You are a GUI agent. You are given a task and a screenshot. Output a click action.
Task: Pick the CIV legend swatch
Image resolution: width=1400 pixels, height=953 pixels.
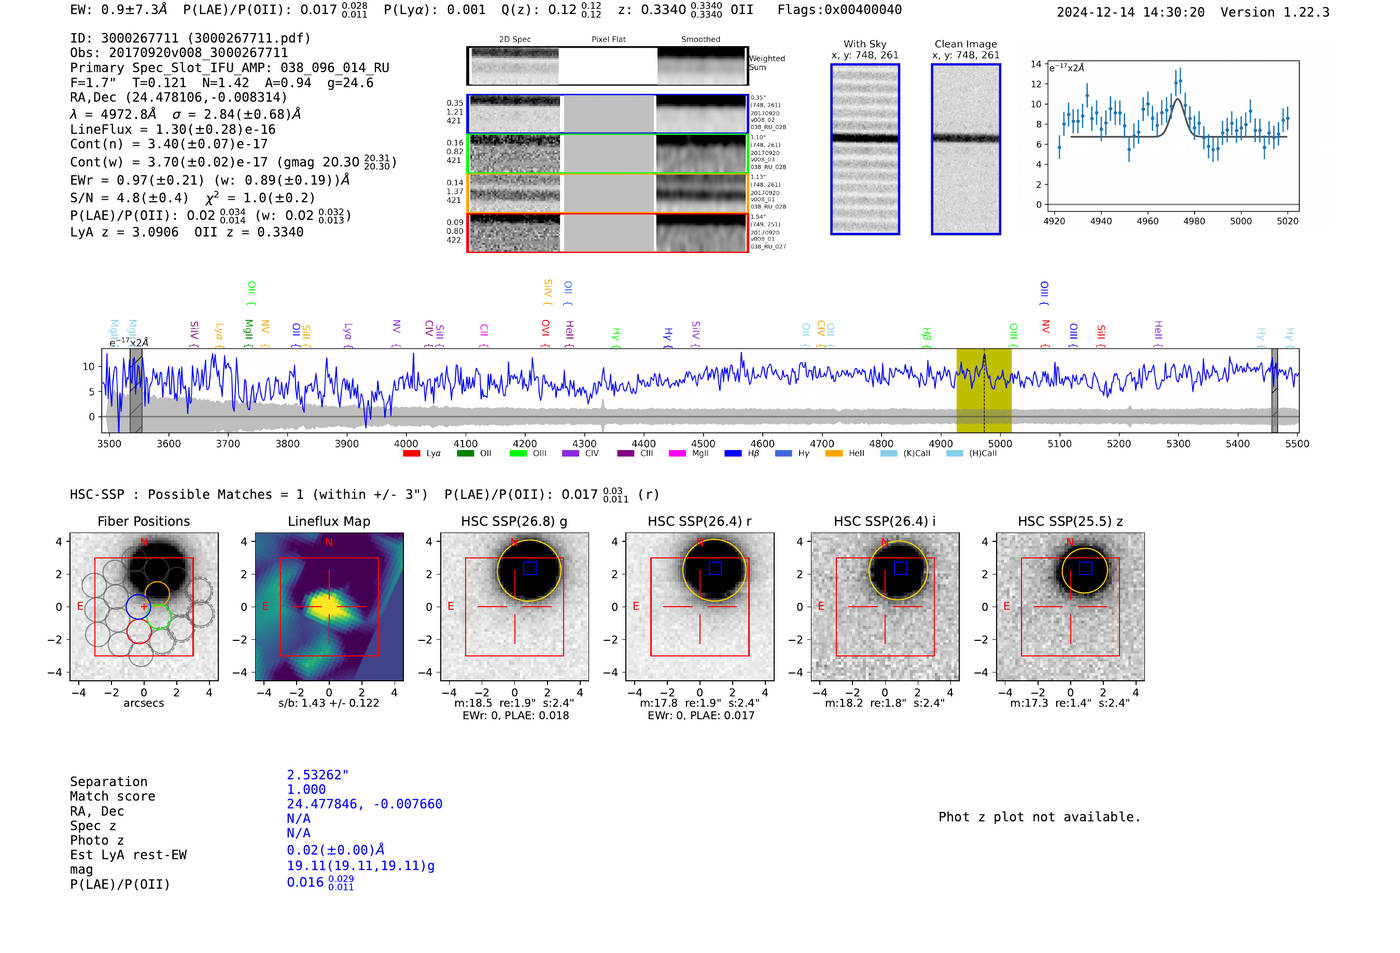[x=571, y=454]
